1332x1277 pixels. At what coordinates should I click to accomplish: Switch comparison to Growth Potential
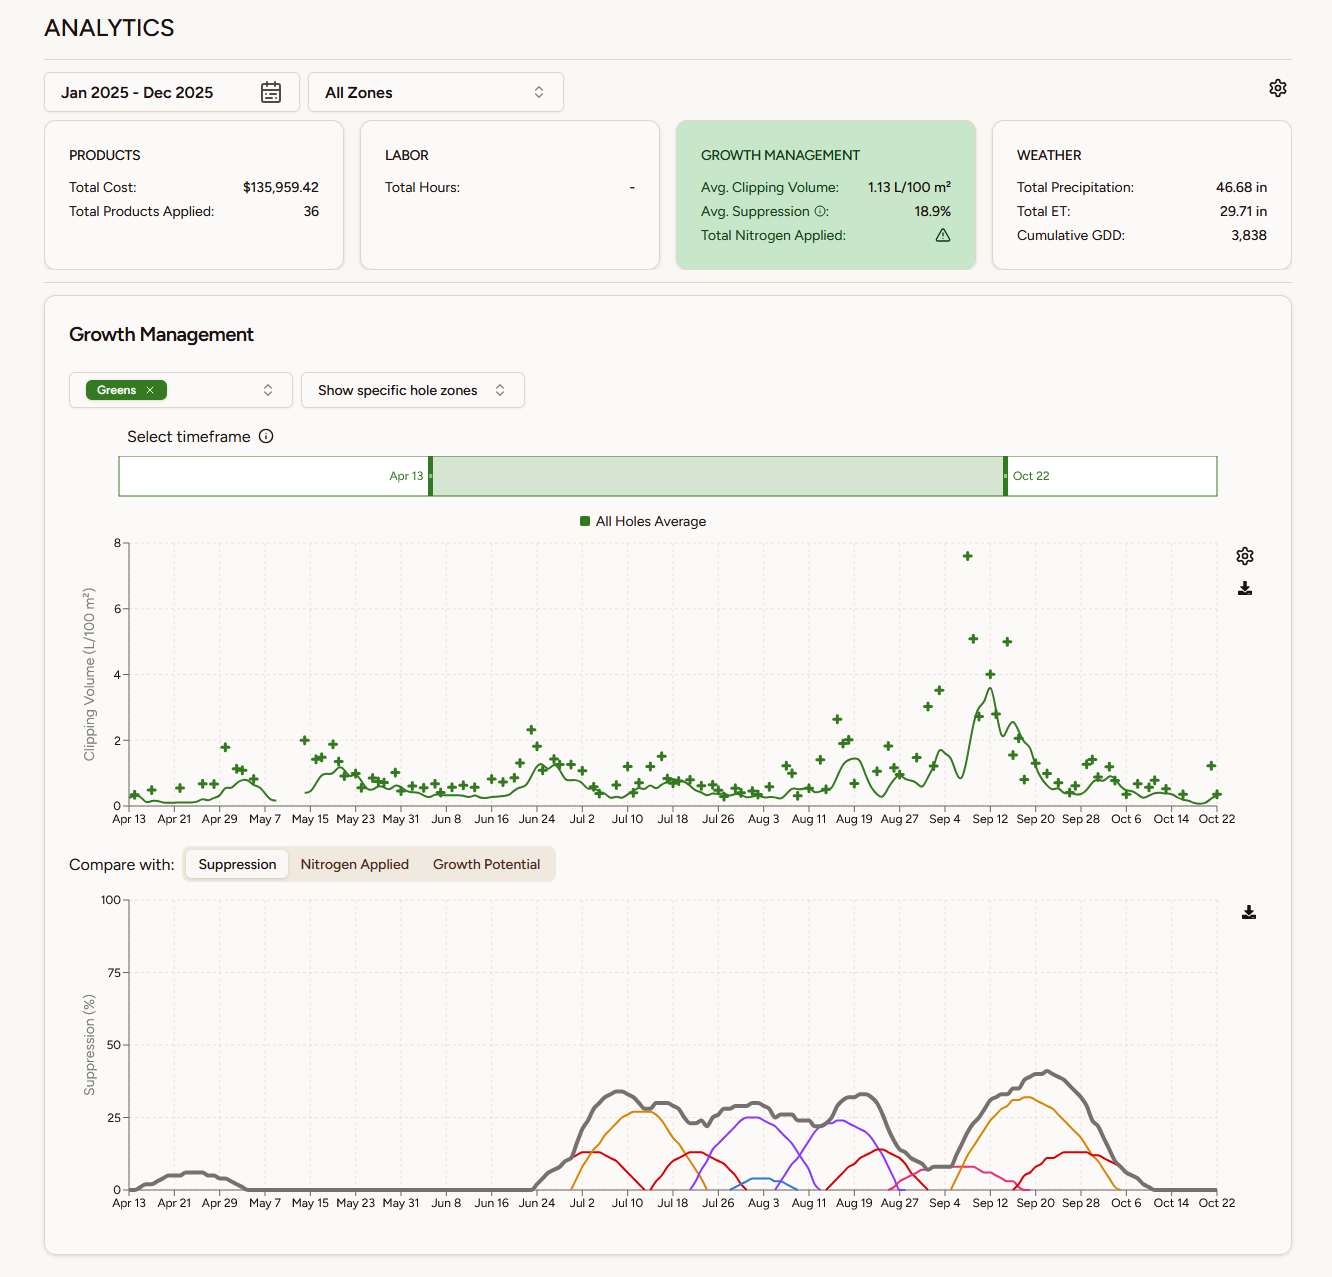[x=486, y=865]
